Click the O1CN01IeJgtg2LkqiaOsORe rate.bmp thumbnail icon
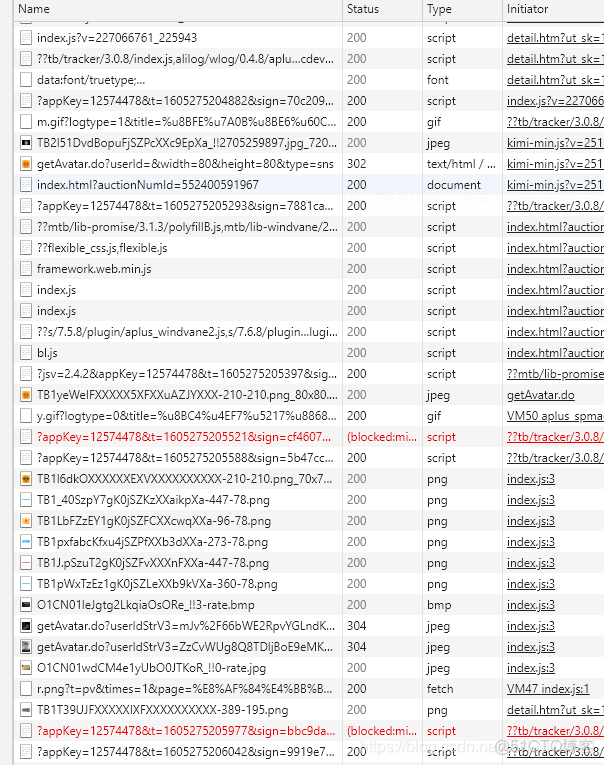604x765 pixels. [x=26, y=604]
